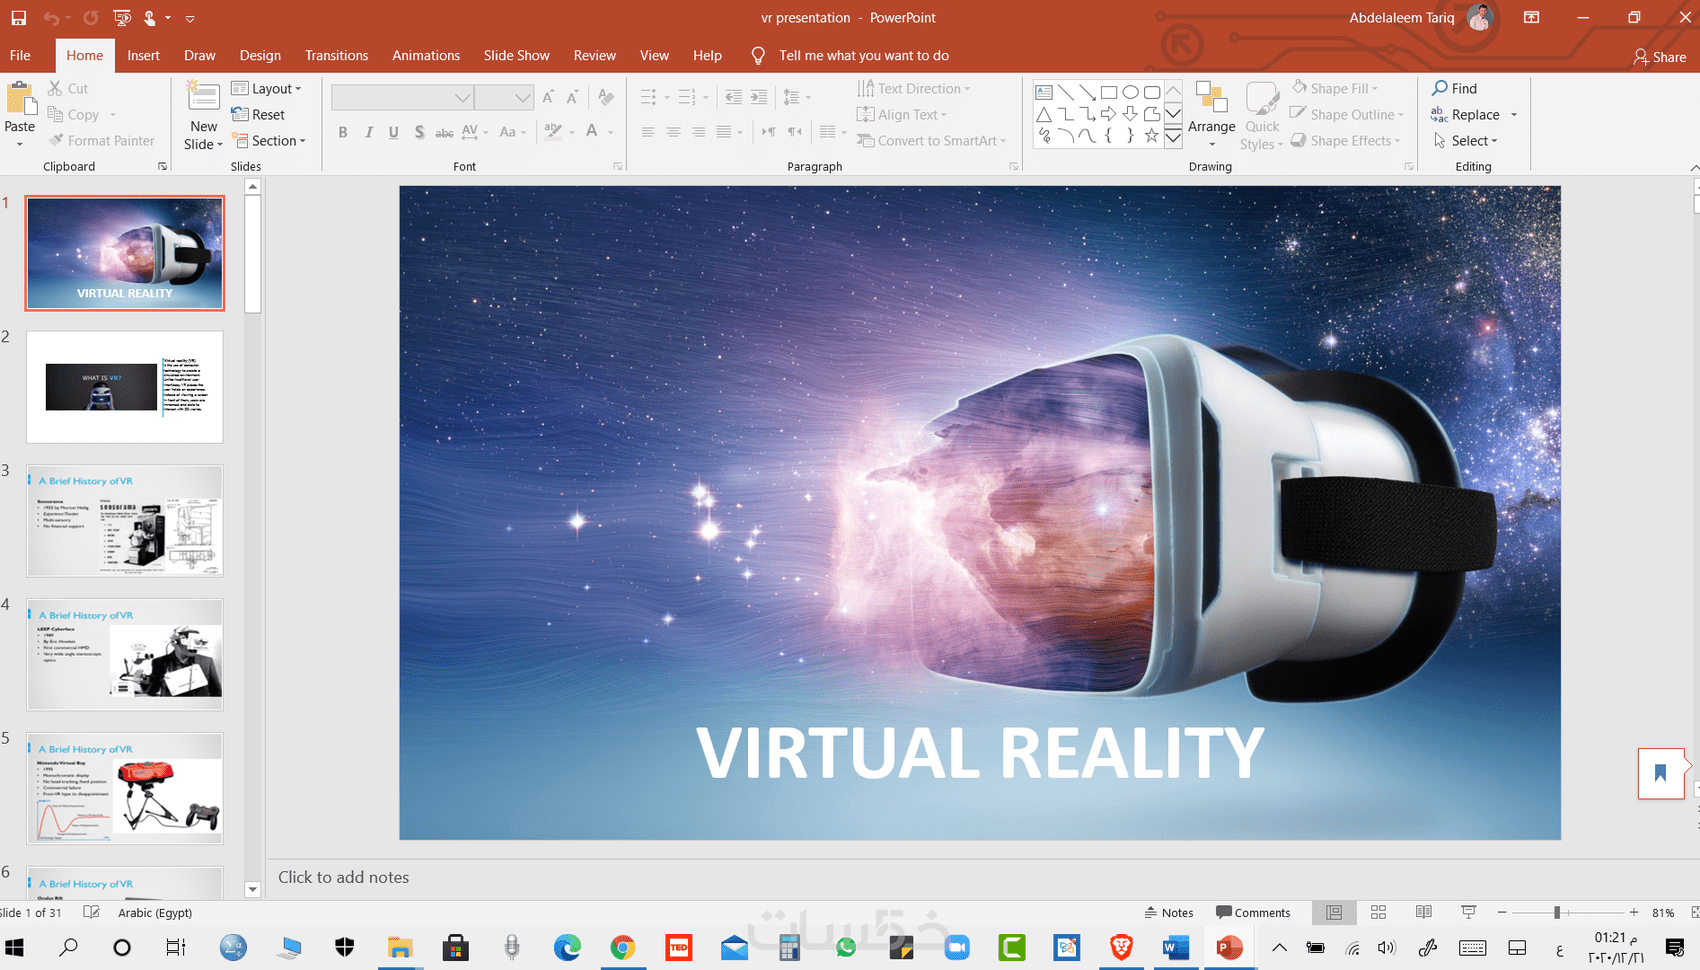The image size is (1700, 970).
Task: Decrease list indent level
Action: pyautogui.click(x=734, y=97)
